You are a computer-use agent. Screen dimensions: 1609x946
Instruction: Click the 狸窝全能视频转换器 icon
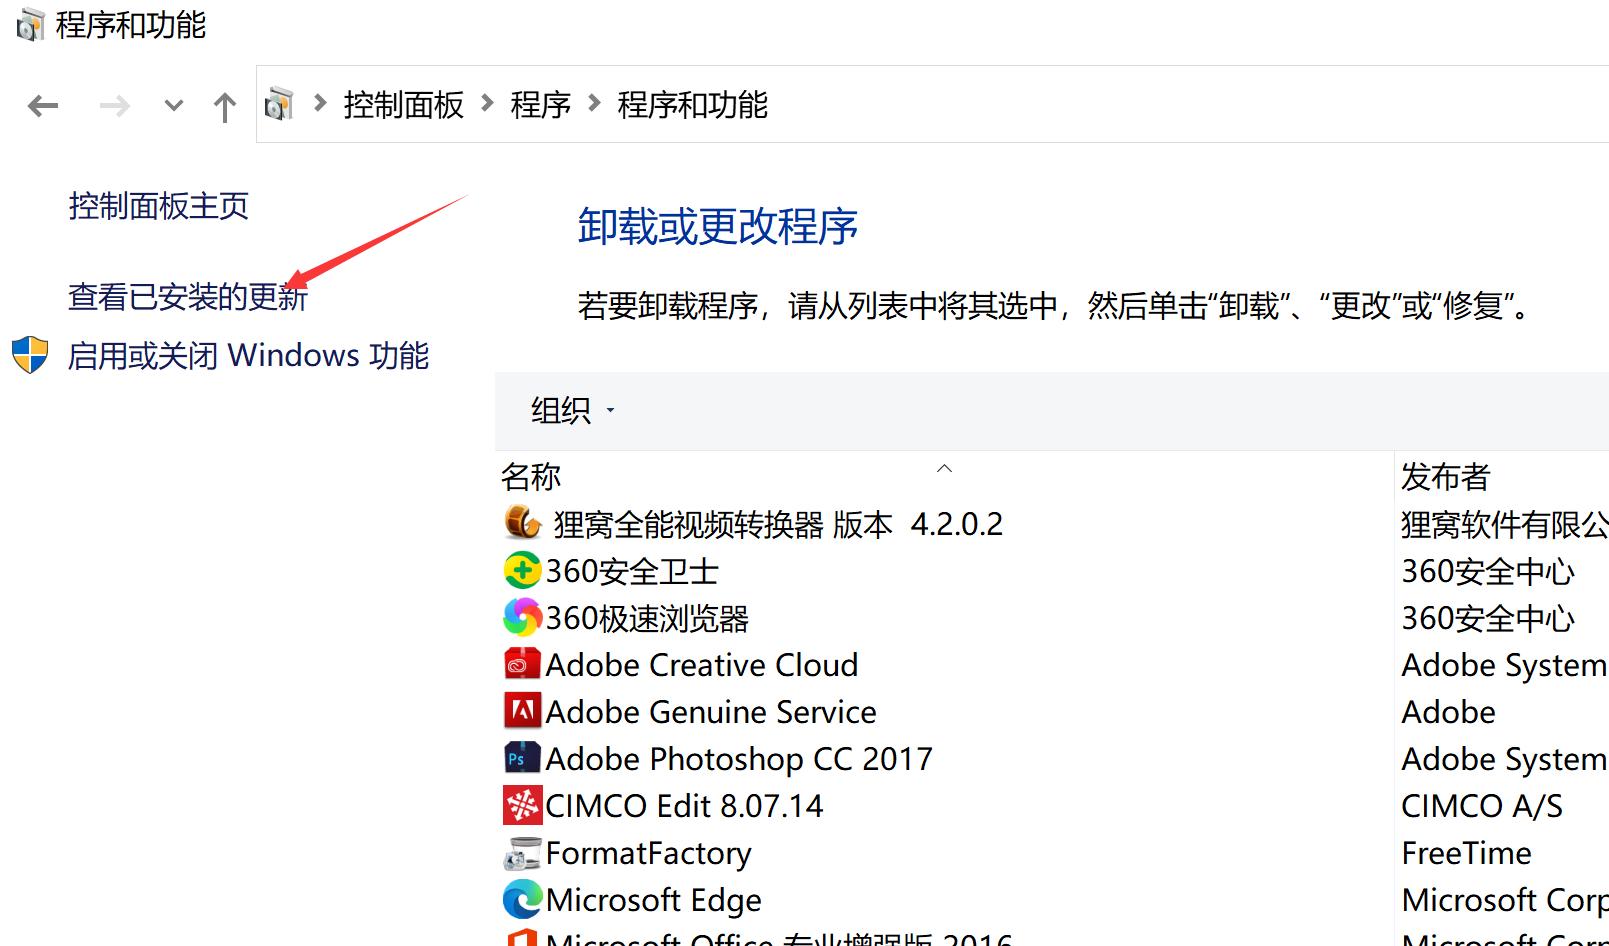pyautogui.click(x=520, y=522)
